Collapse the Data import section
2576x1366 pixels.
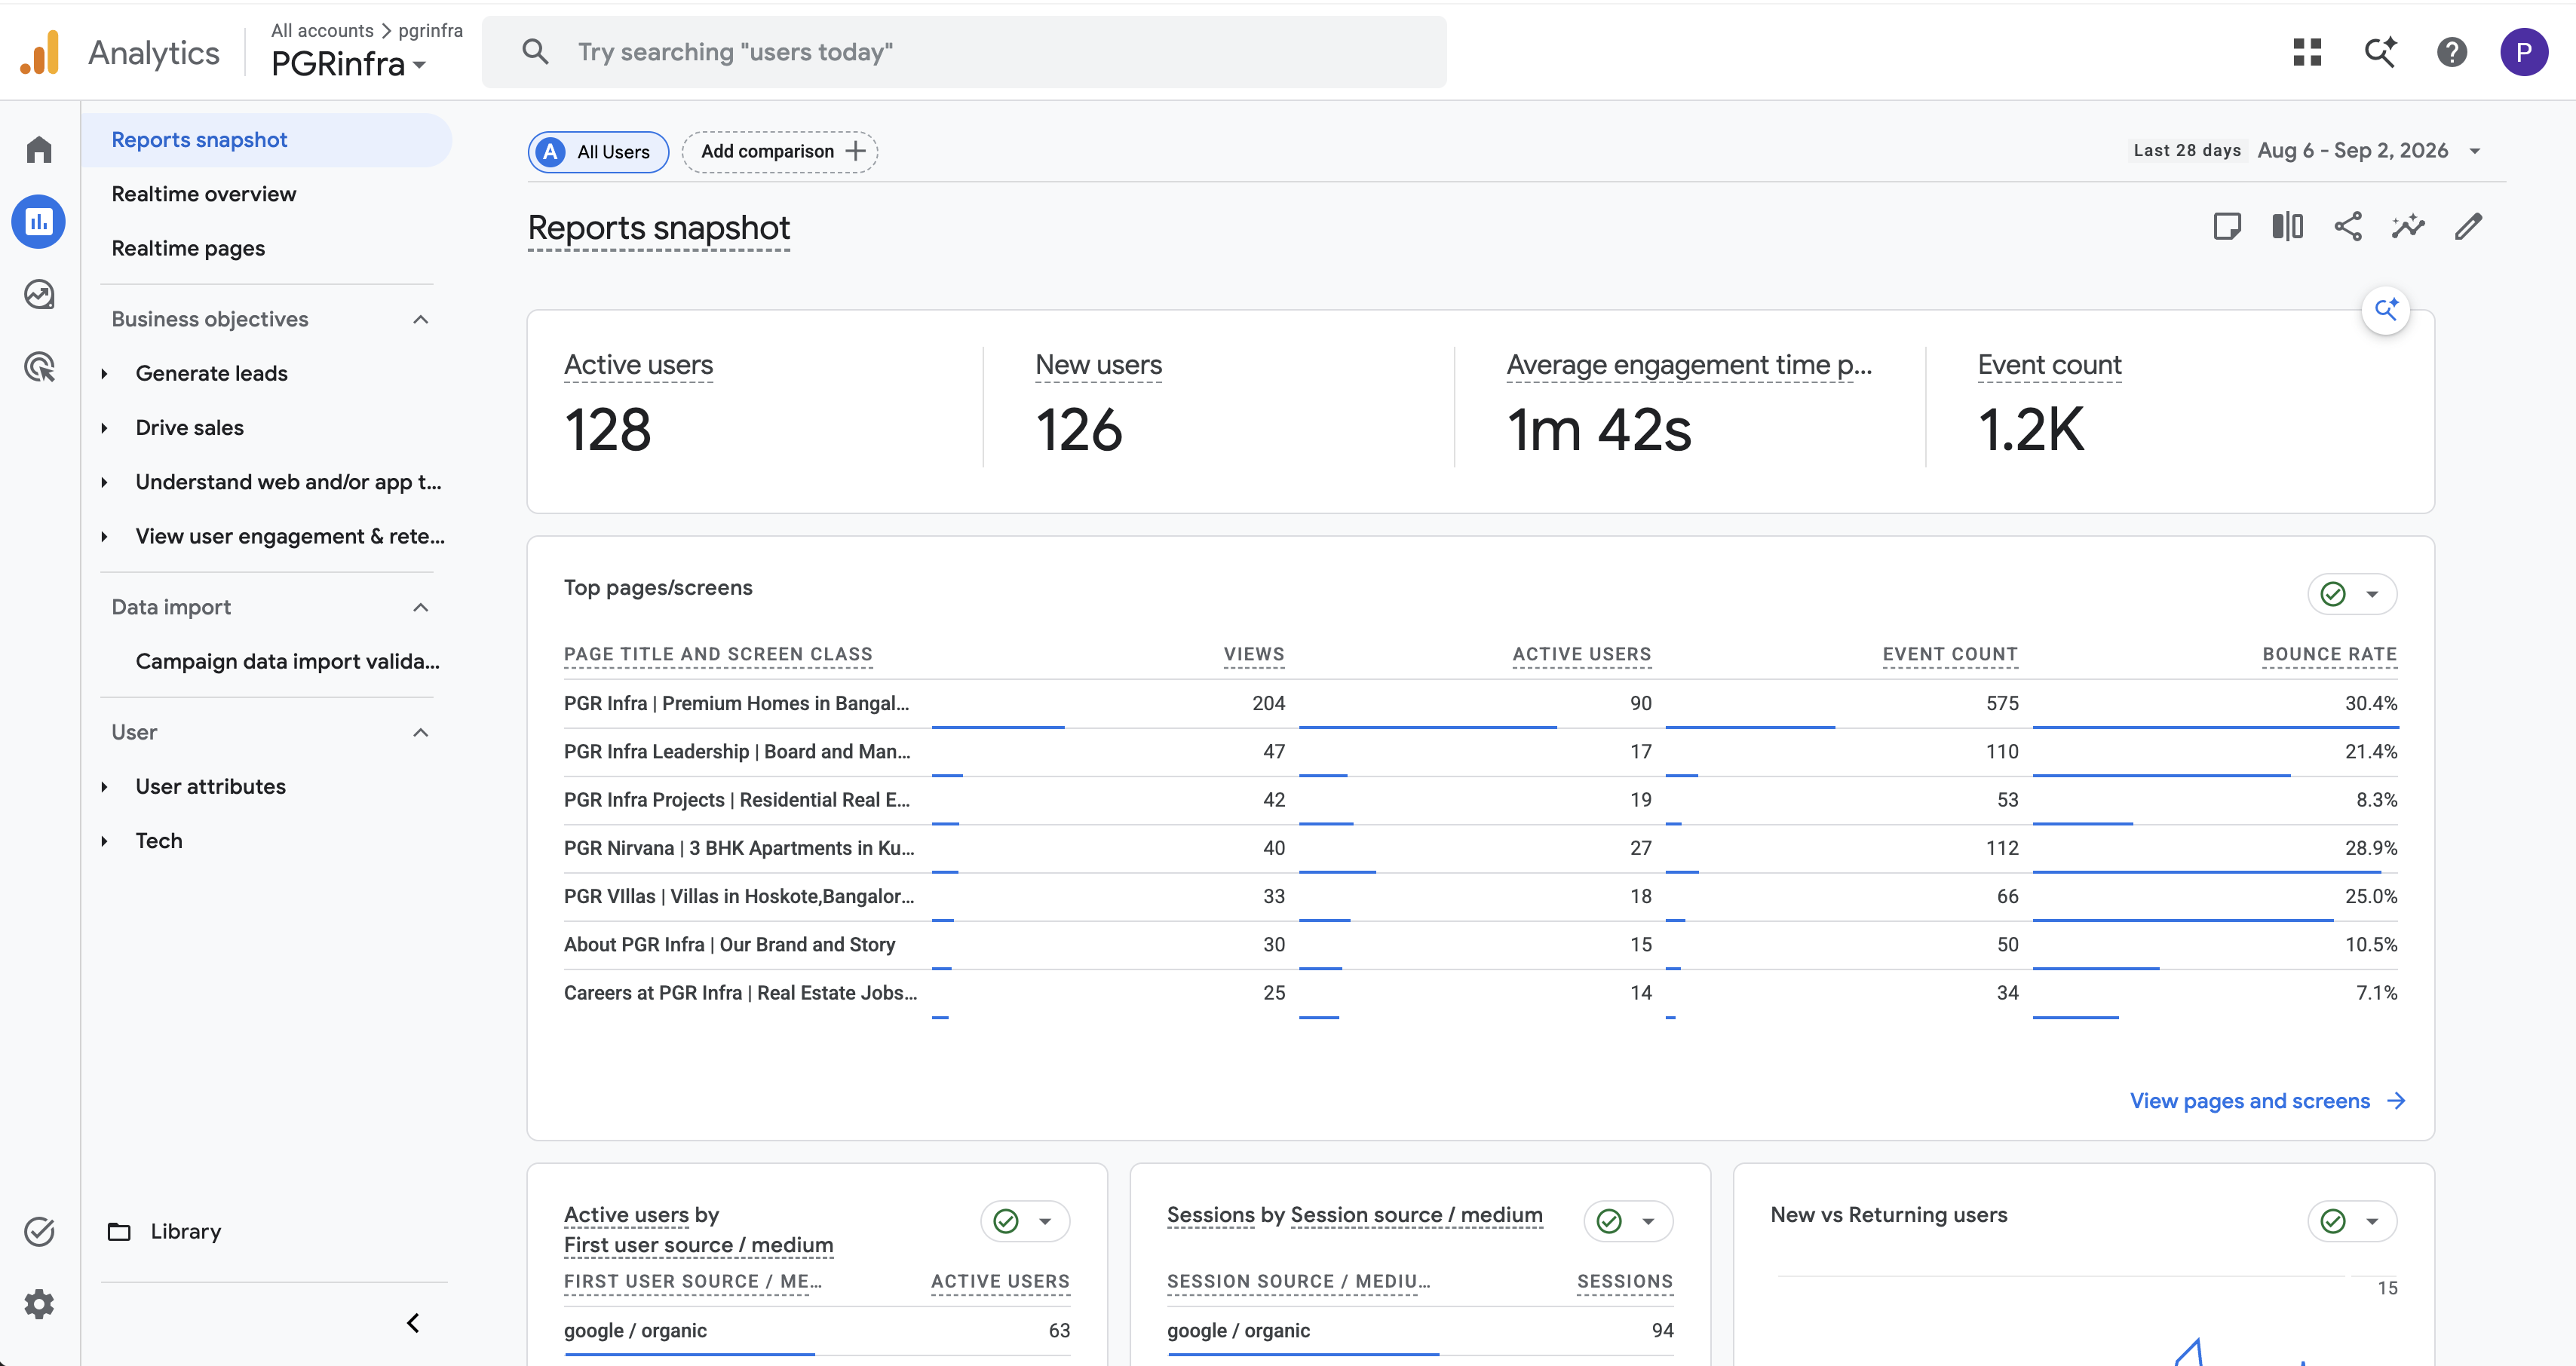coord(420,607)
